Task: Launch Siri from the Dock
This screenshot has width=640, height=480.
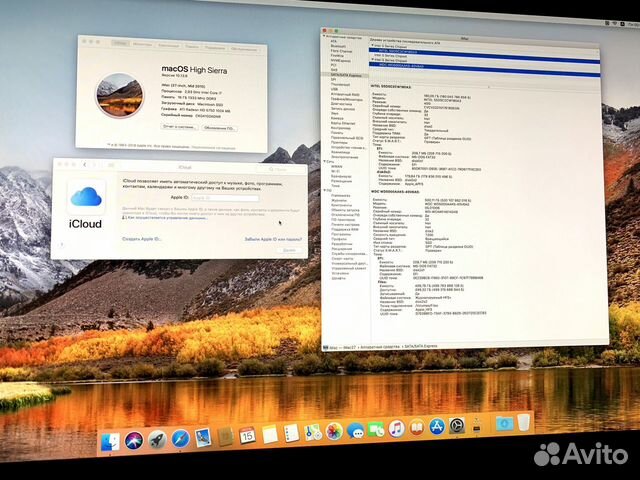Action: tap(134, 441)
